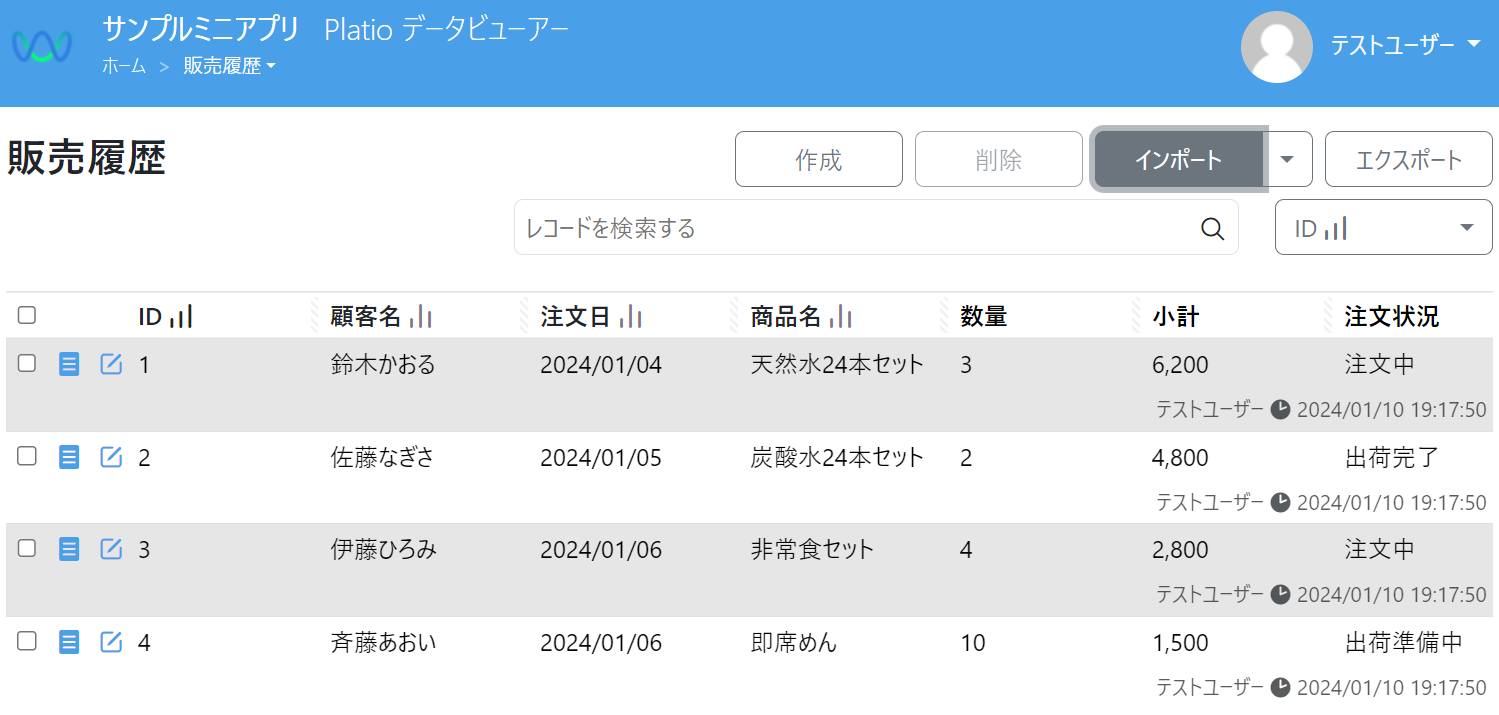Check the checkbox for record 2
1499x715 pixels.
[x=27, y=456]
